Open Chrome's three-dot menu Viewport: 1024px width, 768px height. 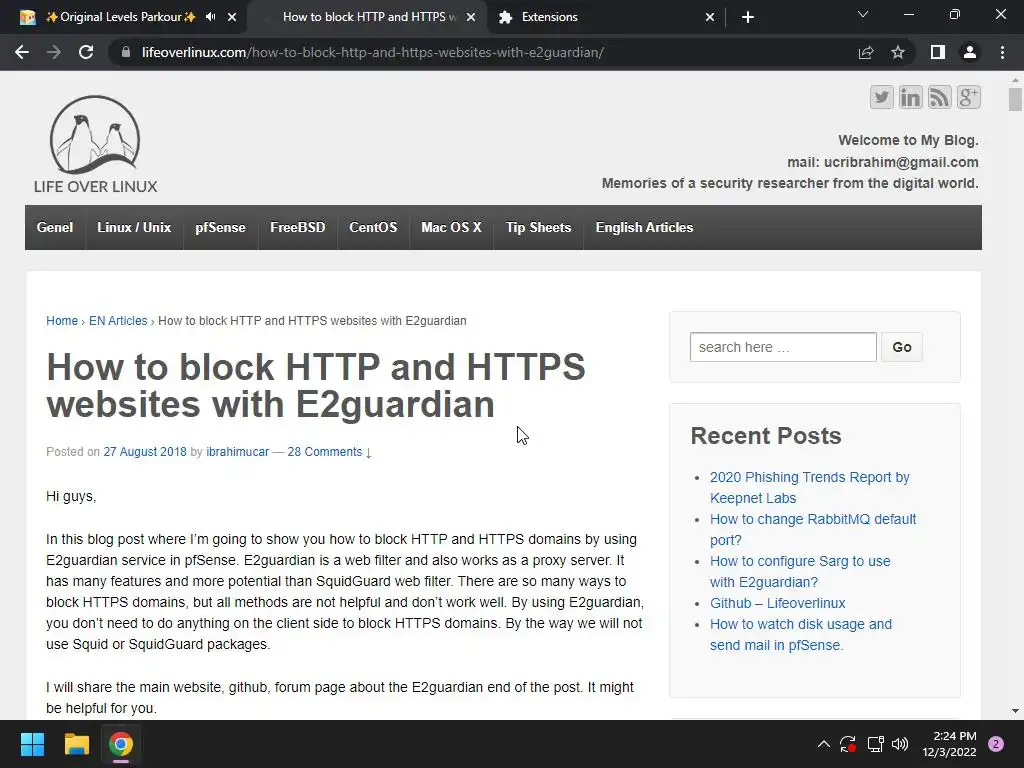coord(1002,52)
